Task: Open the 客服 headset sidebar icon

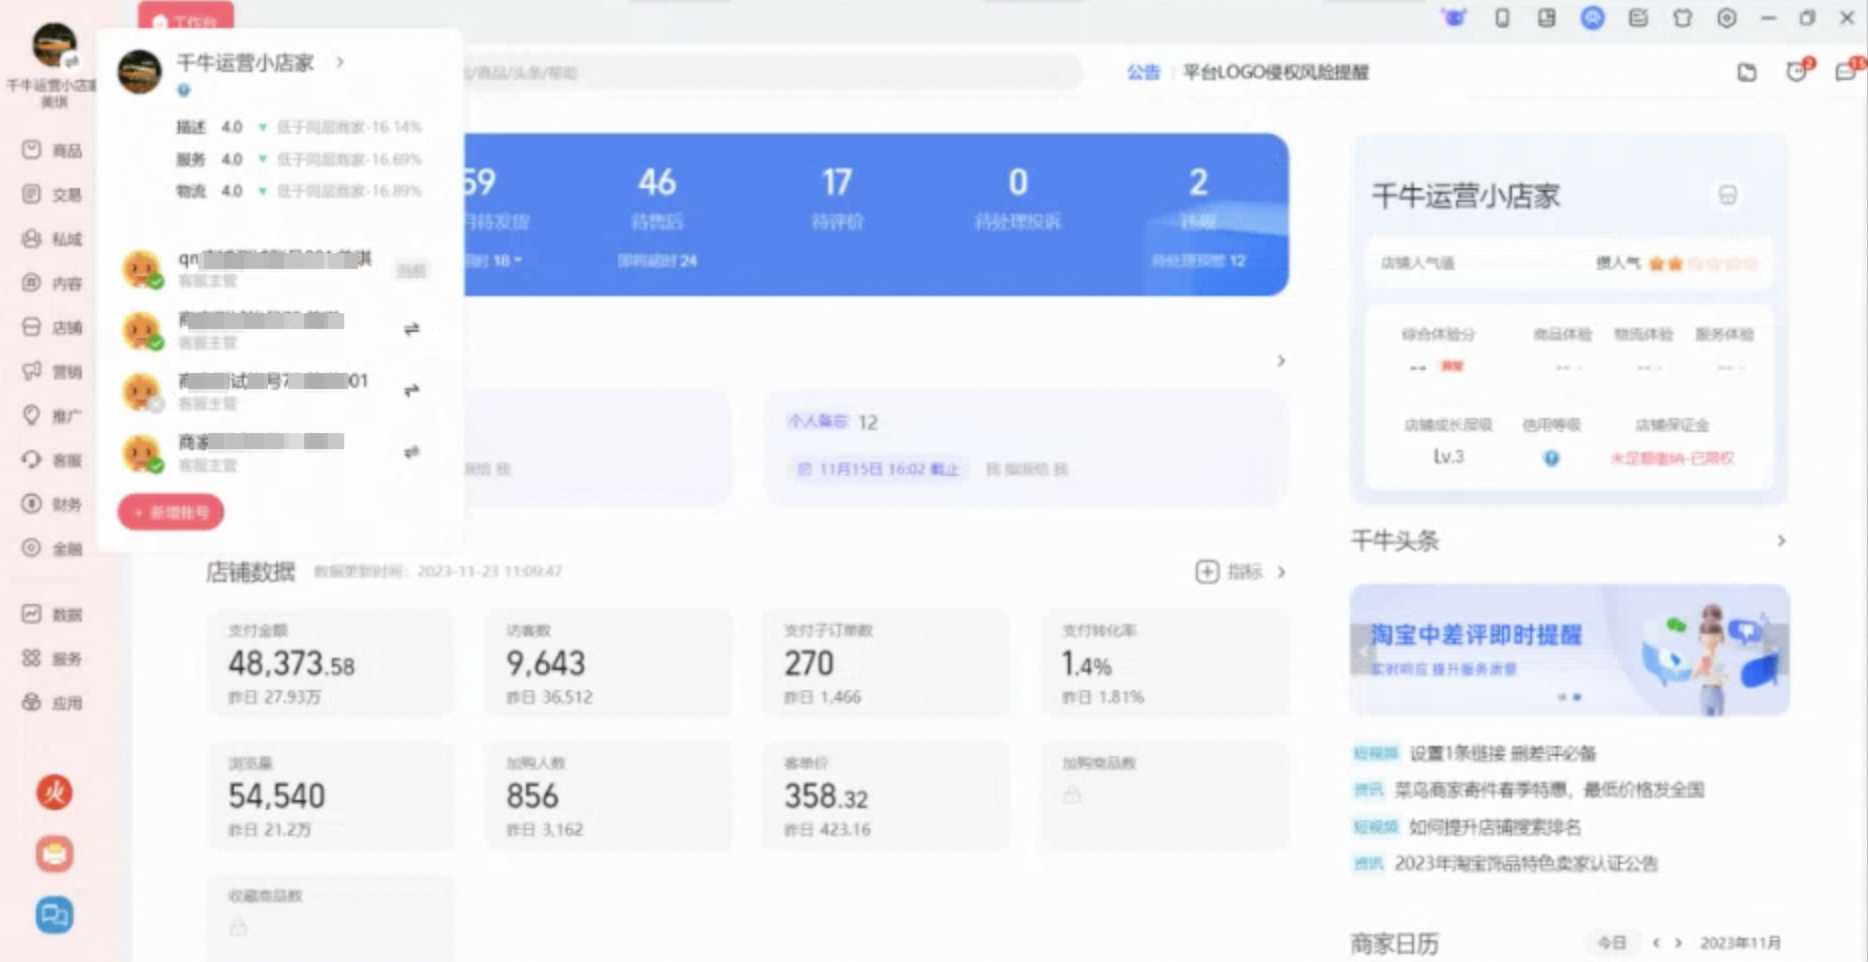Action: 32,459
